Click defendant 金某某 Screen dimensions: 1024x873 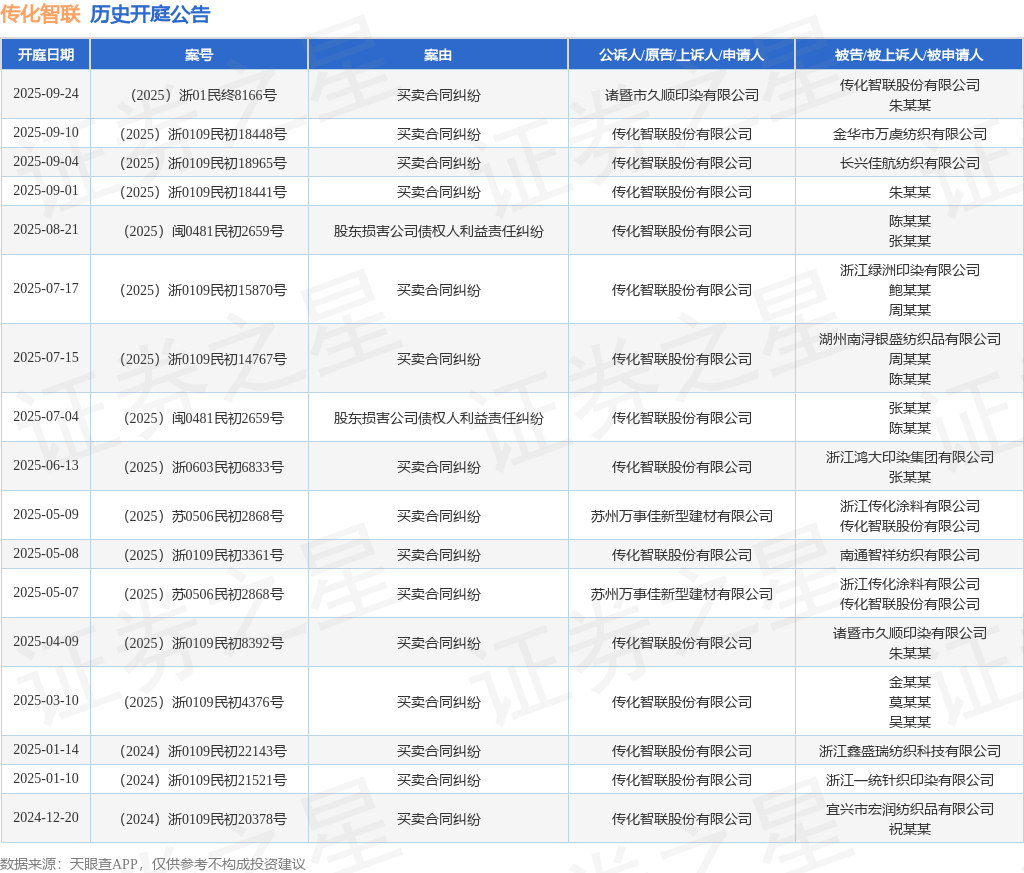click(x=910, y=682)
